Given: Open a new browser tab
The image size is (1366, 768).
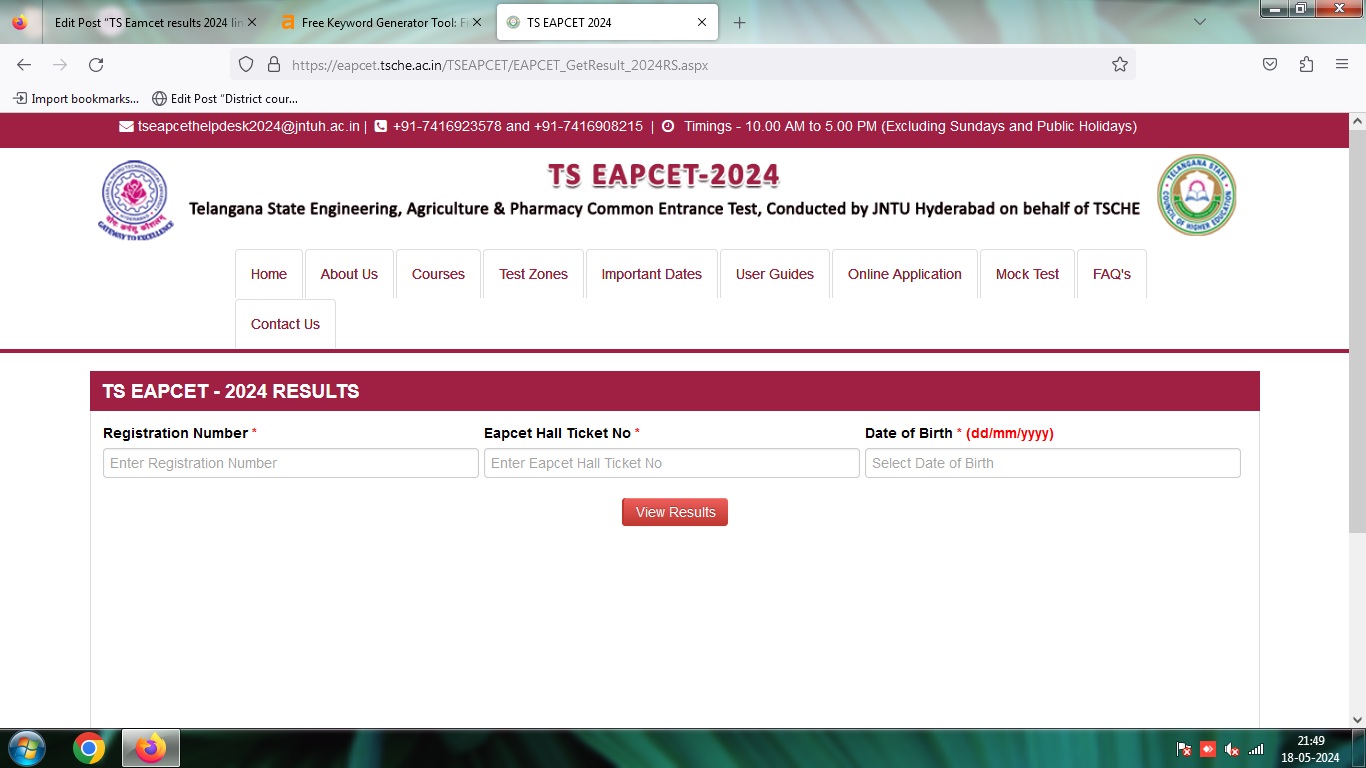Looking at the screenshot, I should point(739,22).
